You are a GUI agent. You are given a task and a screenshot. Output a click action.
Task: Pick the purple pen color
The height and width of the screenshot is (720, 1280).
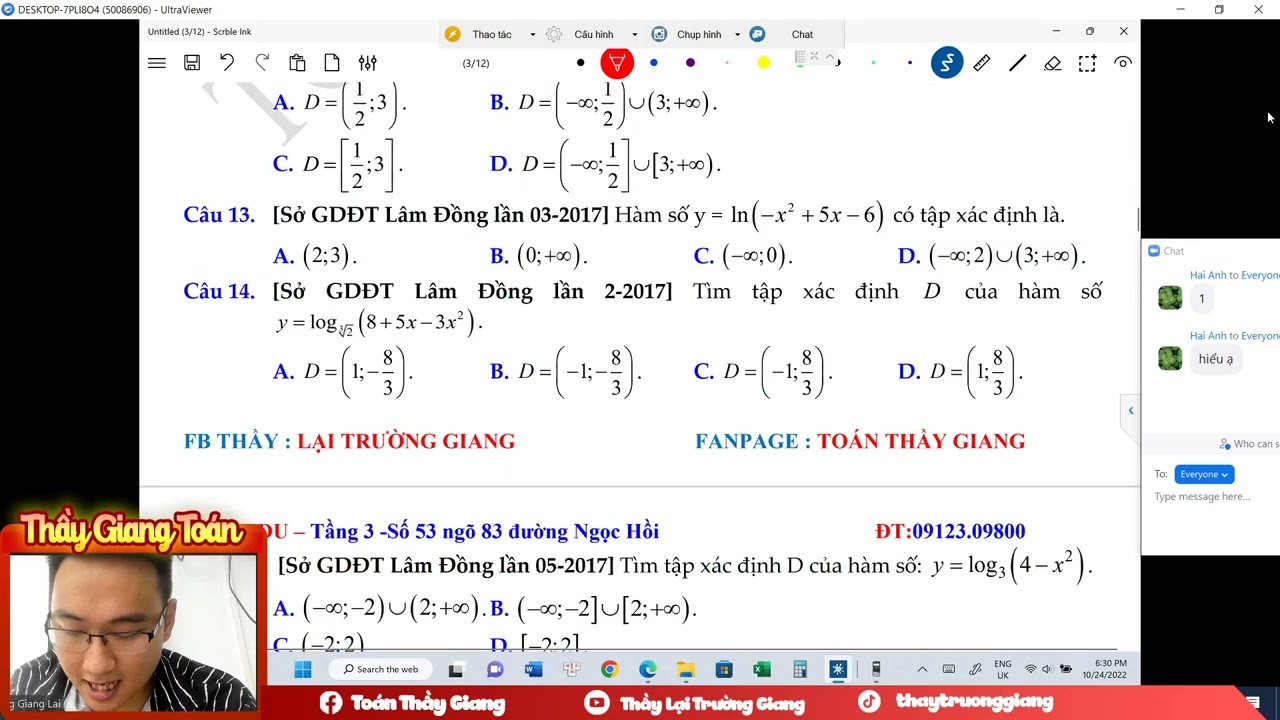(690, 63)
